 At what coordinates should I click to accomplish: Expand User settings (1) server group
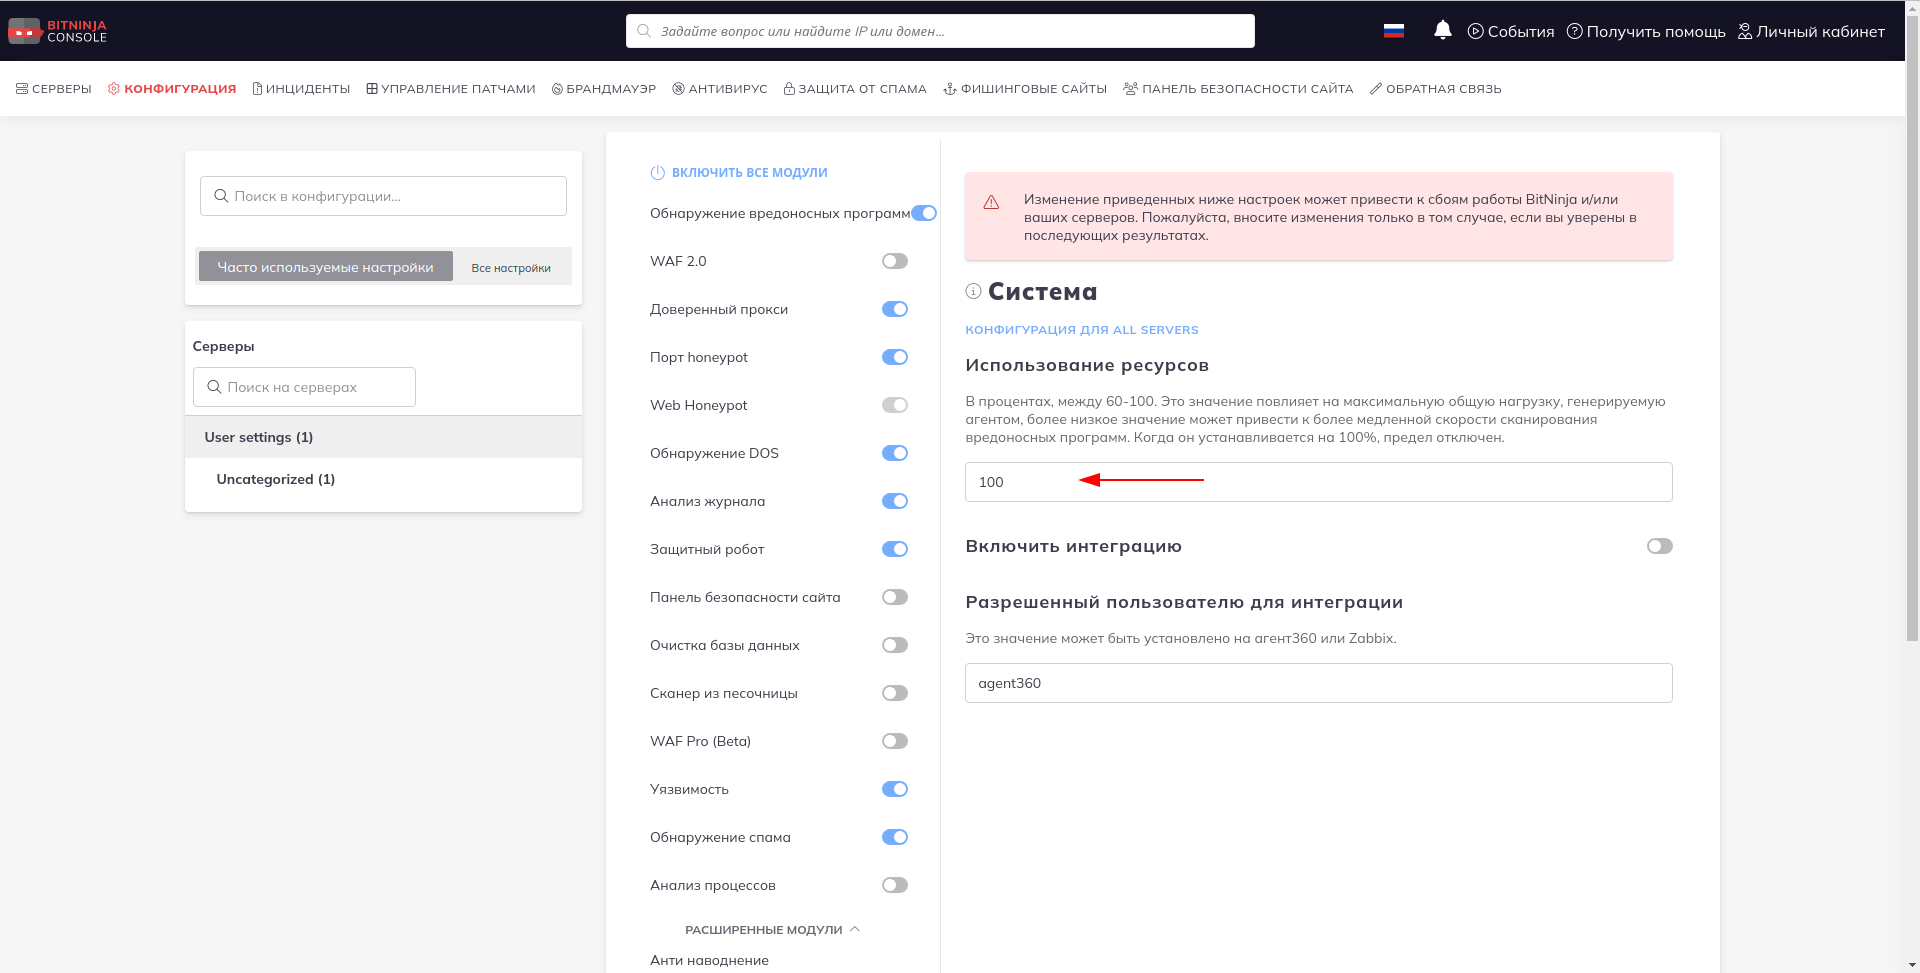point(259,437)
